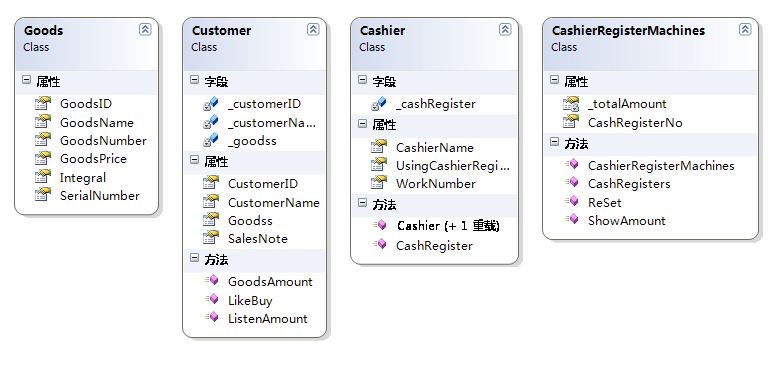Click the _totalAmount property icon
Image resolution: width=783 pixels, height=376 pixels.
pos(571,104)
